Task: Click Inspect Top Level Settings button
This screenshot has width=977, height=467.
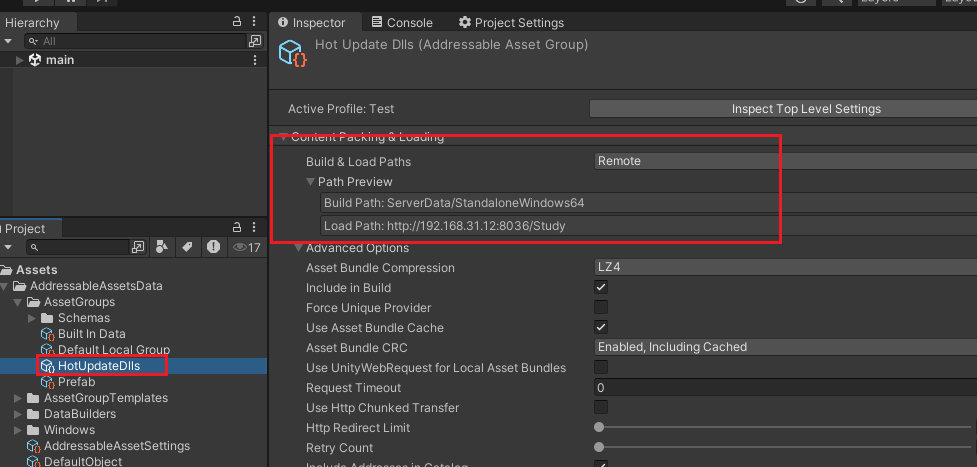Action: click(783, 108)
